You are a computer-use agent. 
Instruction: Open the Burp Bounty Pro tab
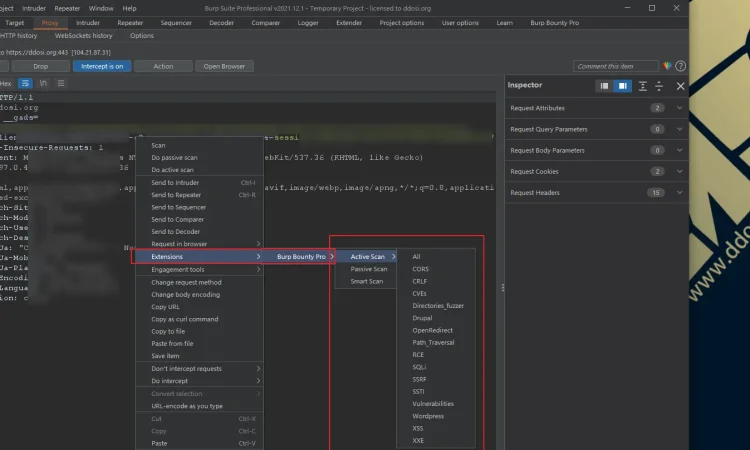point(554,23)
